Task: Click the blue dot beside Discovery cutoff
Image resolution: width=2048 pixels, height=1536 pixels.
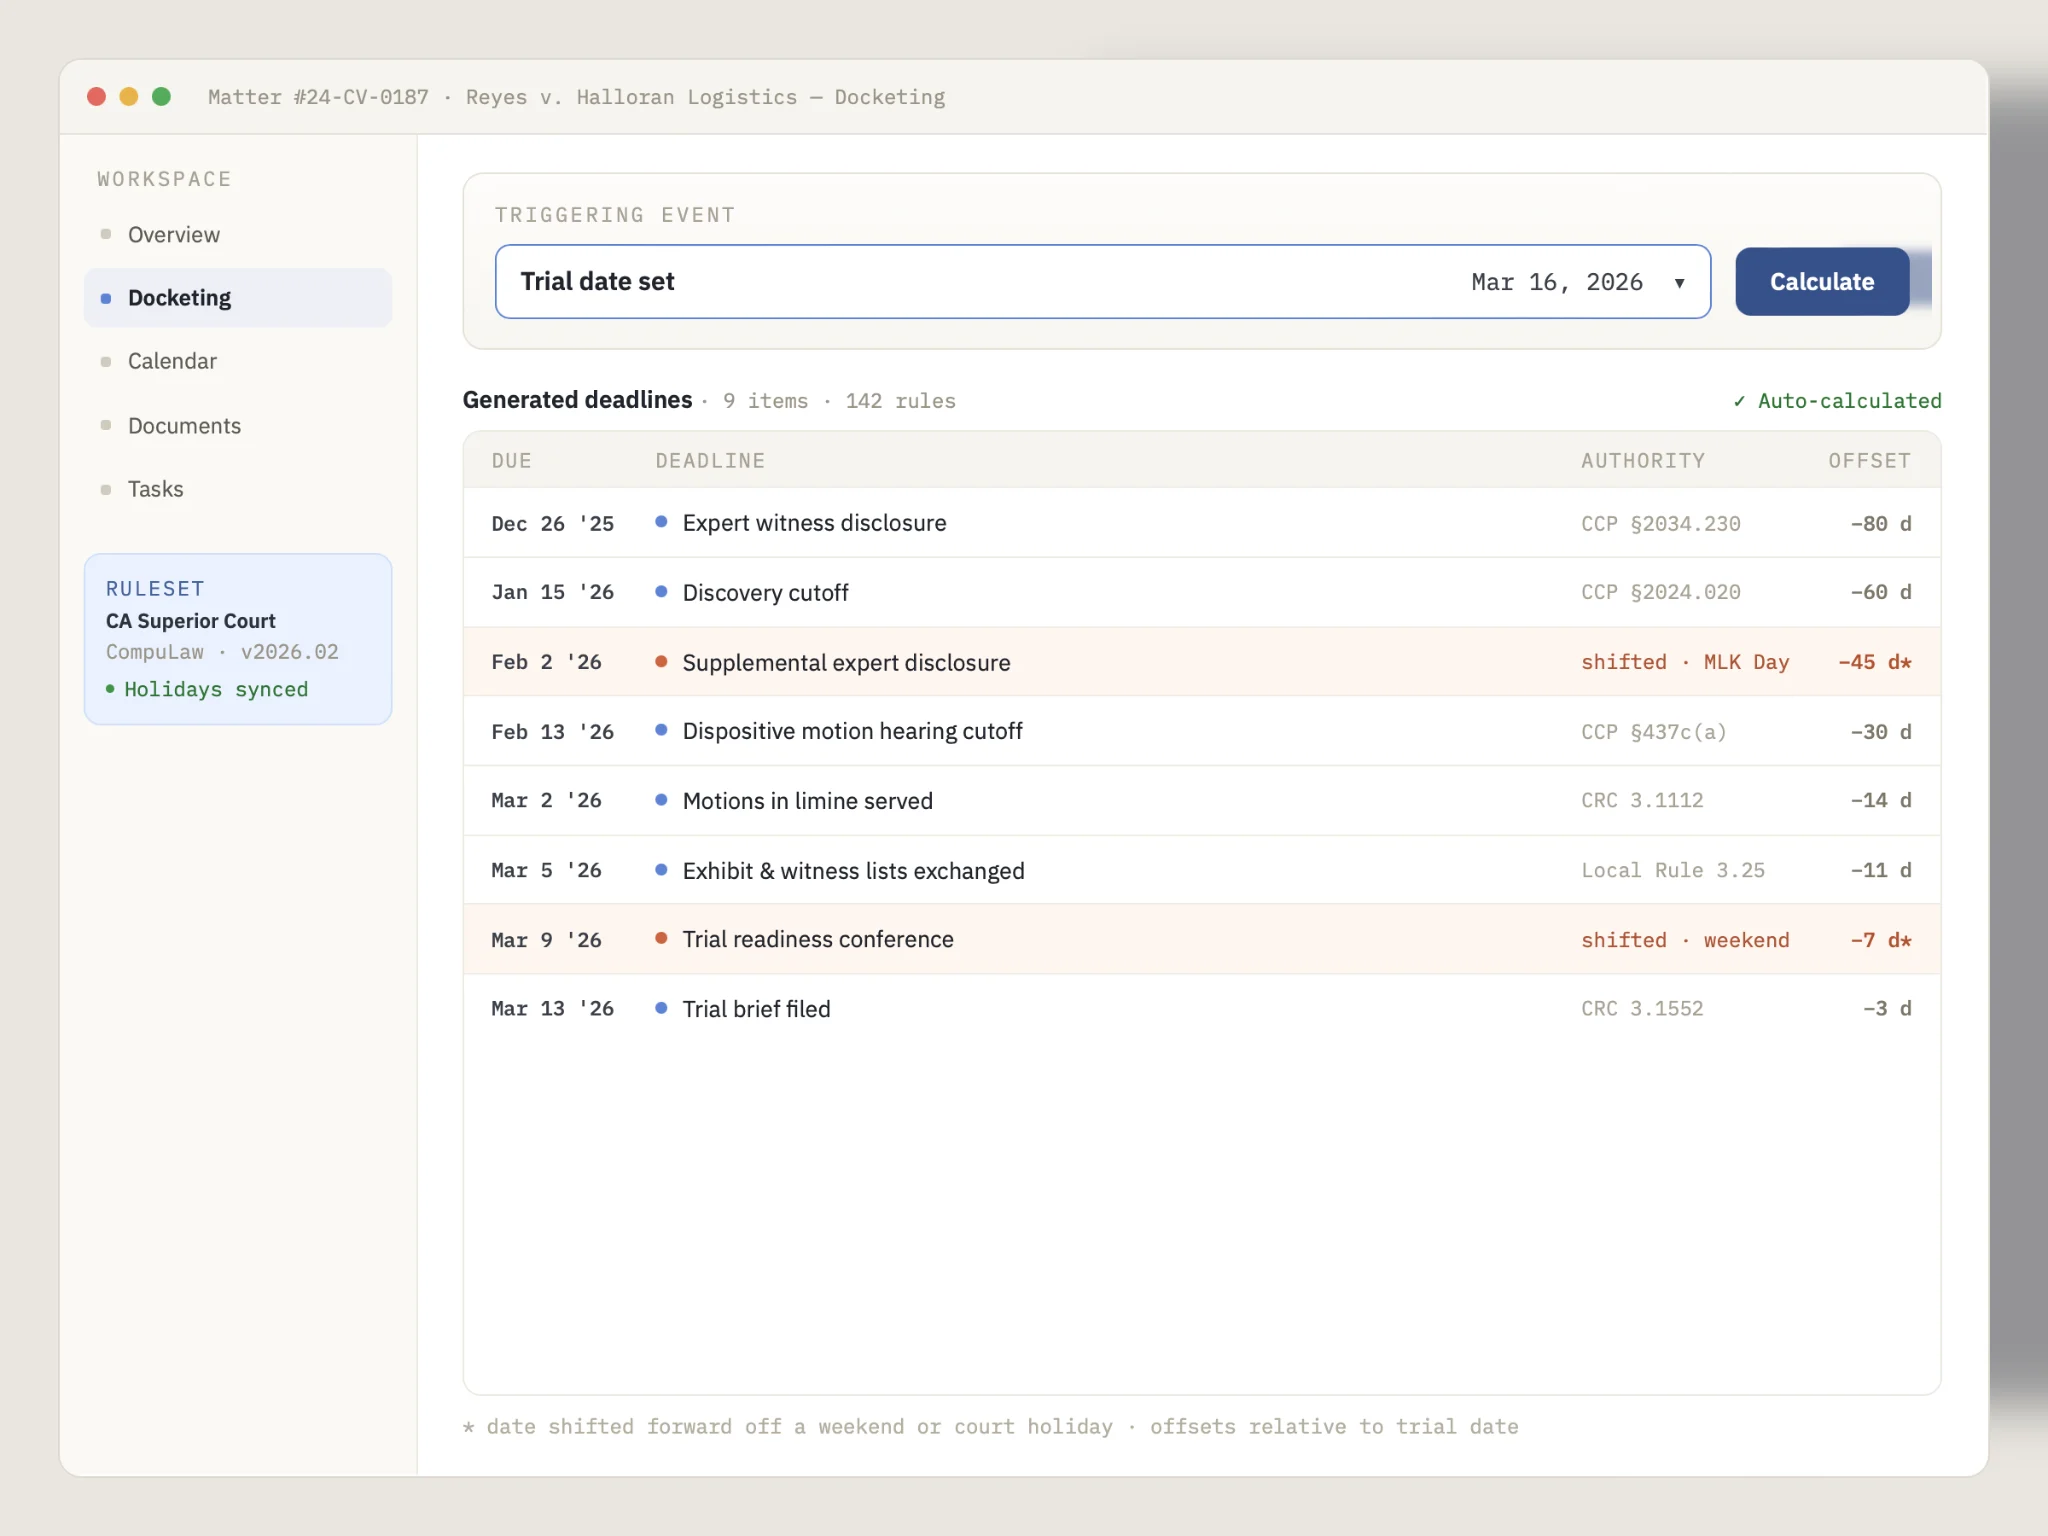Action: (x=661, y=592)
